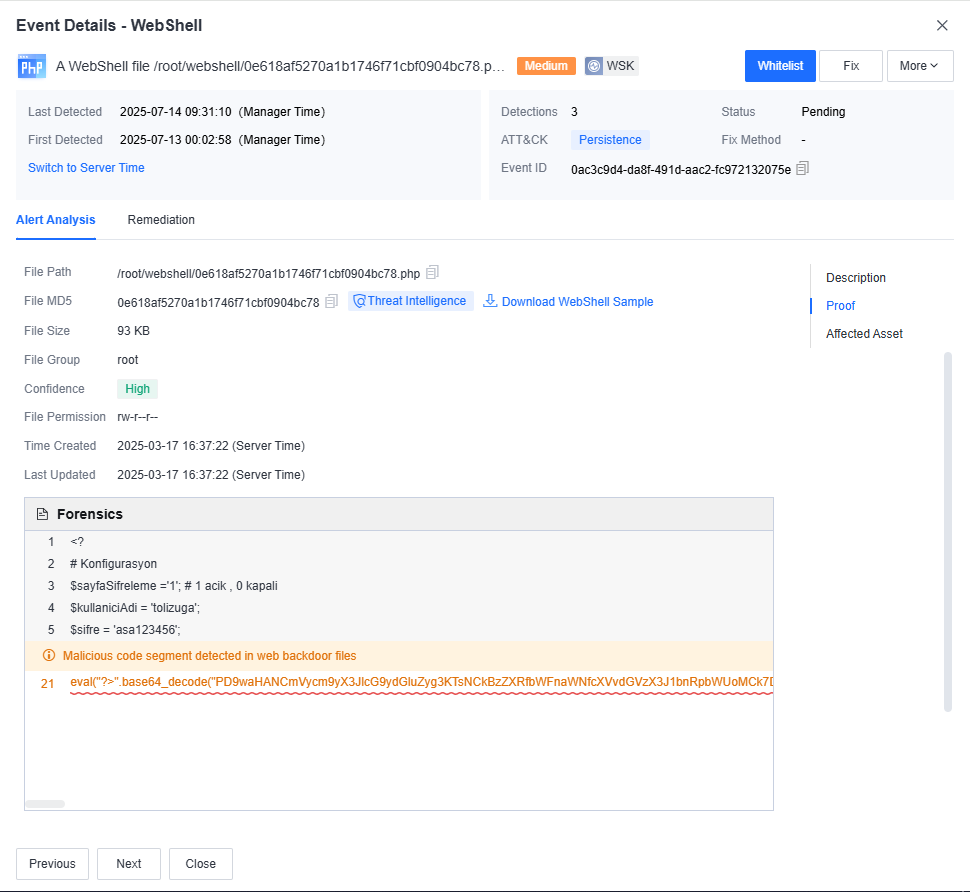Copy the Event ID value

pos(802,168)
